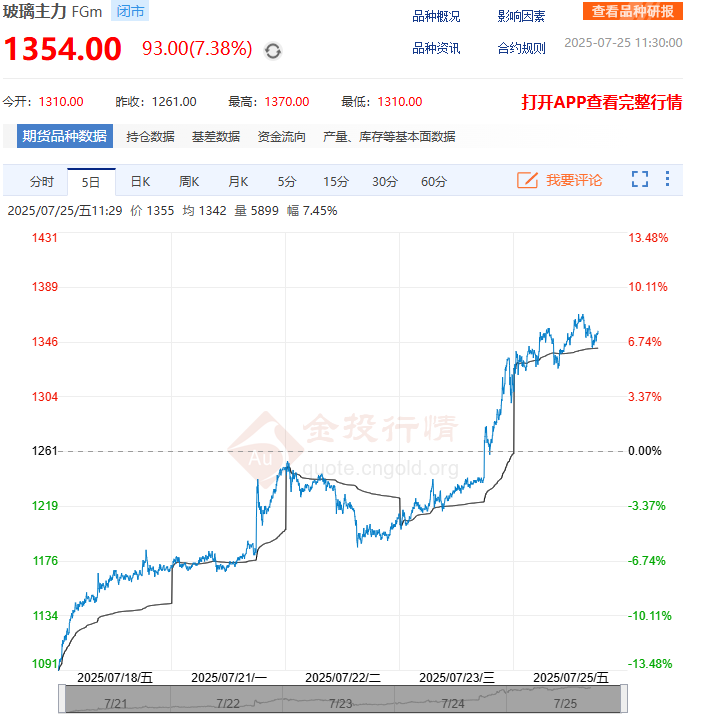Viewport: 703px width, 714px height.
Task: Switch to 分时 chart tab
Action: click(42, 181)
